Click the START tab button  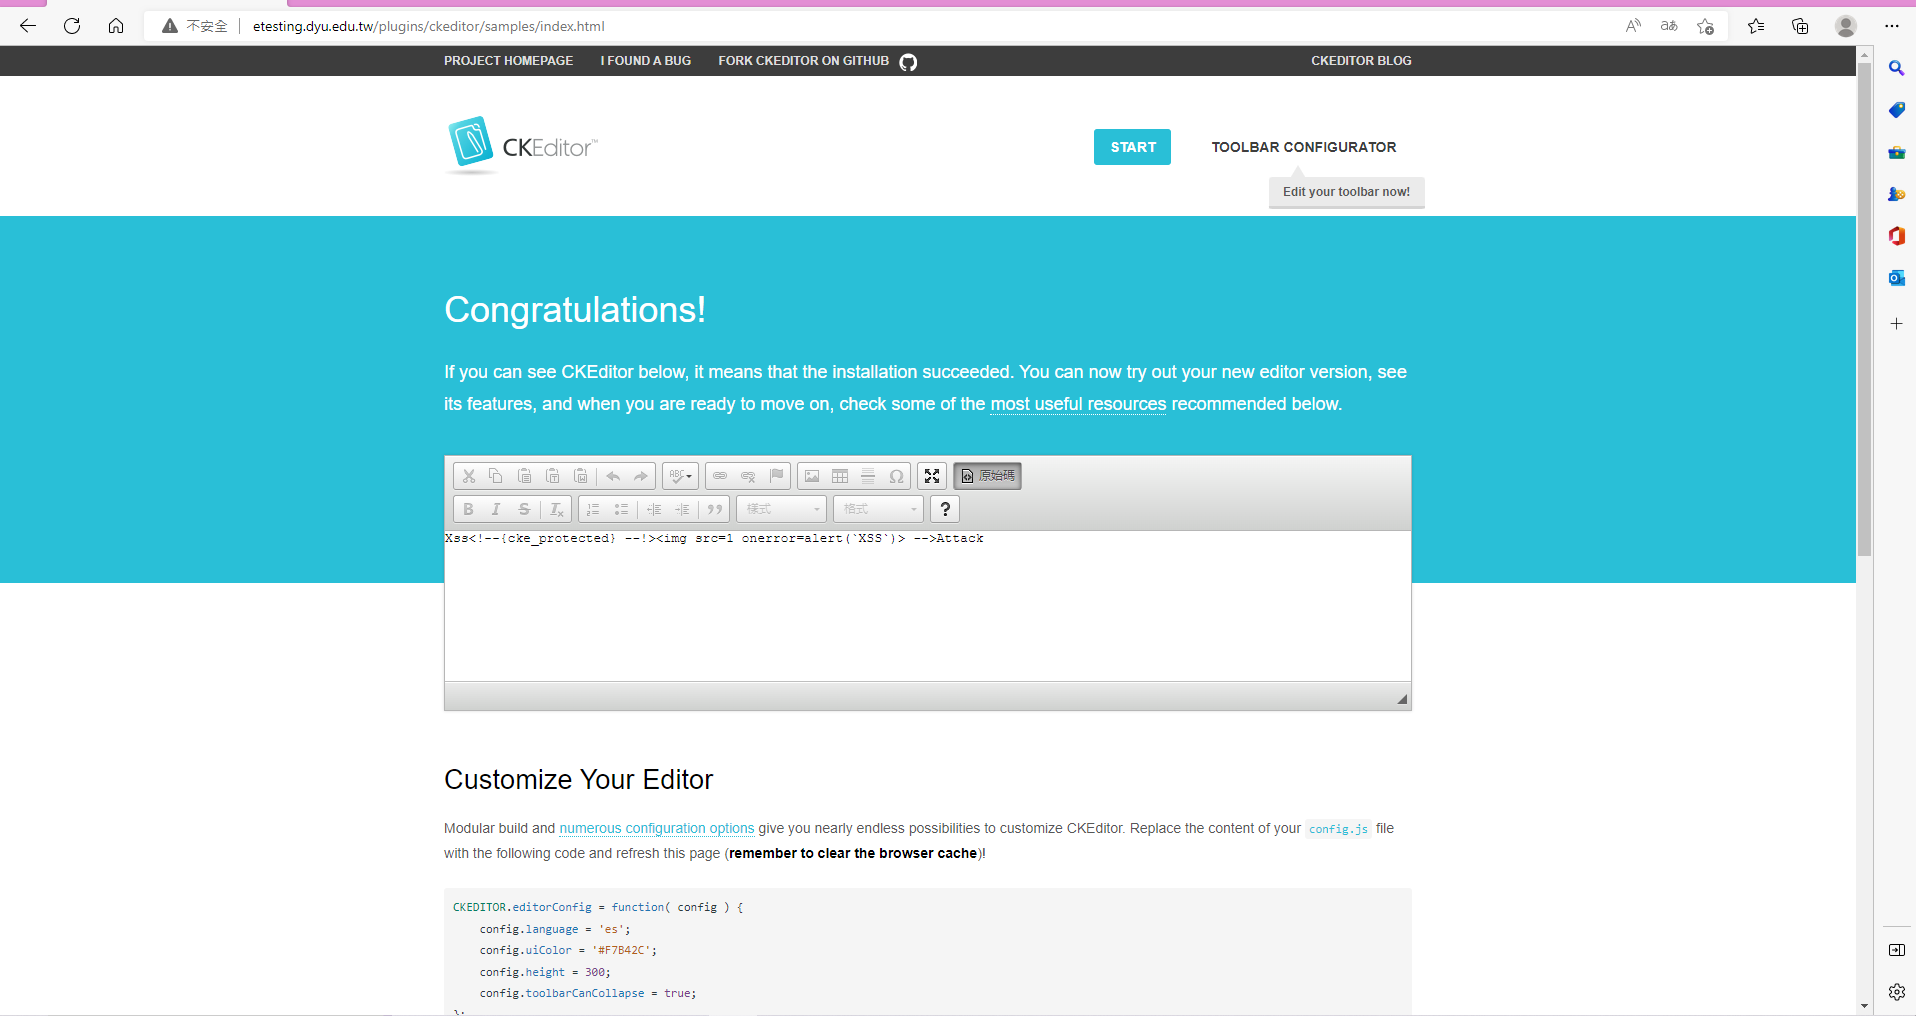click(x=1132, y=147)
